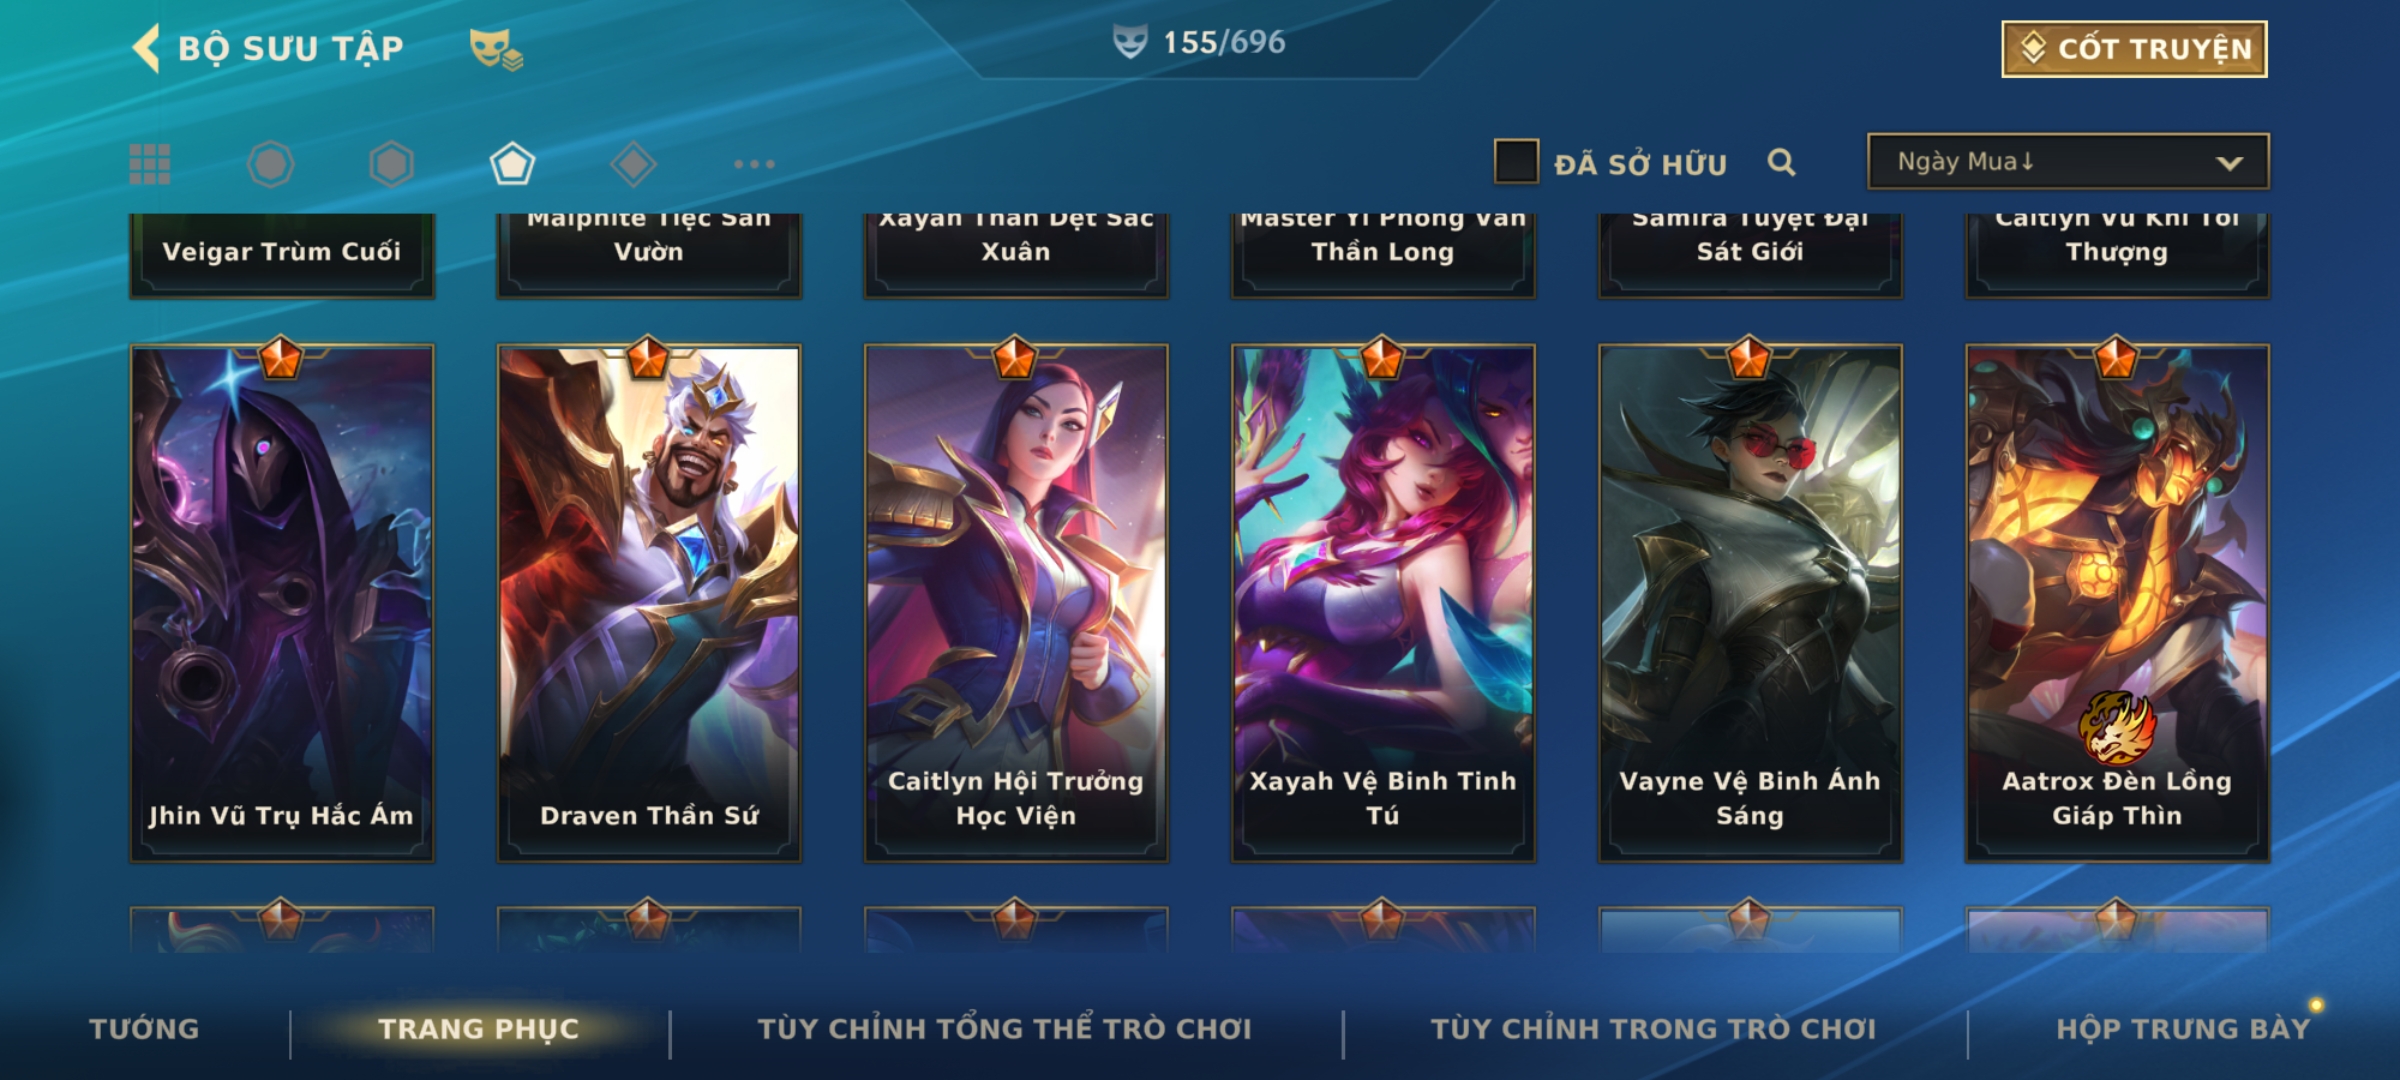This screenshot has width=2400, height=1080.
Task: Open Tùy Chỉnh Tổng Thể Trò Chơi tab
Action: [x=1004, y=1029]
